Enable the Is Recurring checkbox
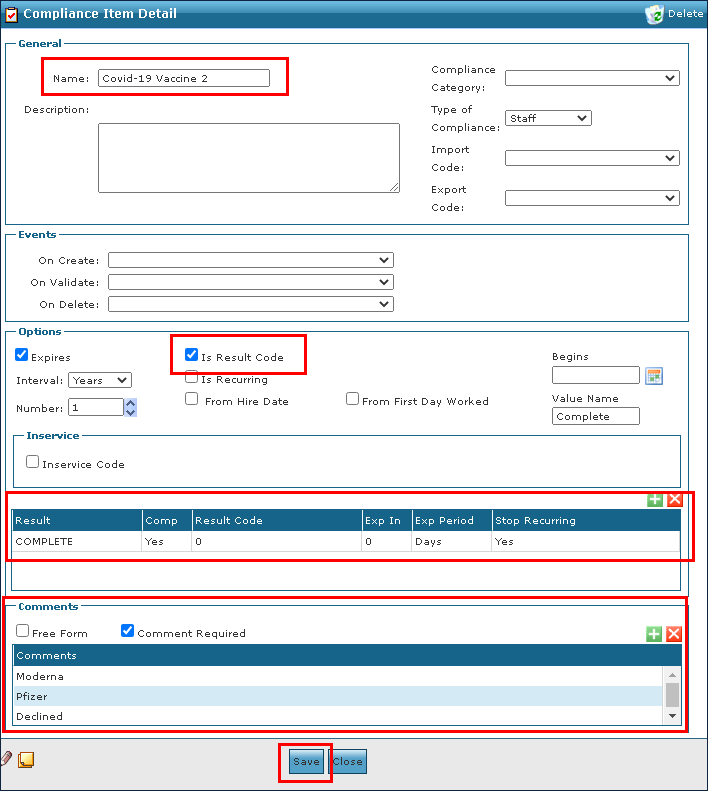This screenshot has width=708, height=791. coord(192,378)
